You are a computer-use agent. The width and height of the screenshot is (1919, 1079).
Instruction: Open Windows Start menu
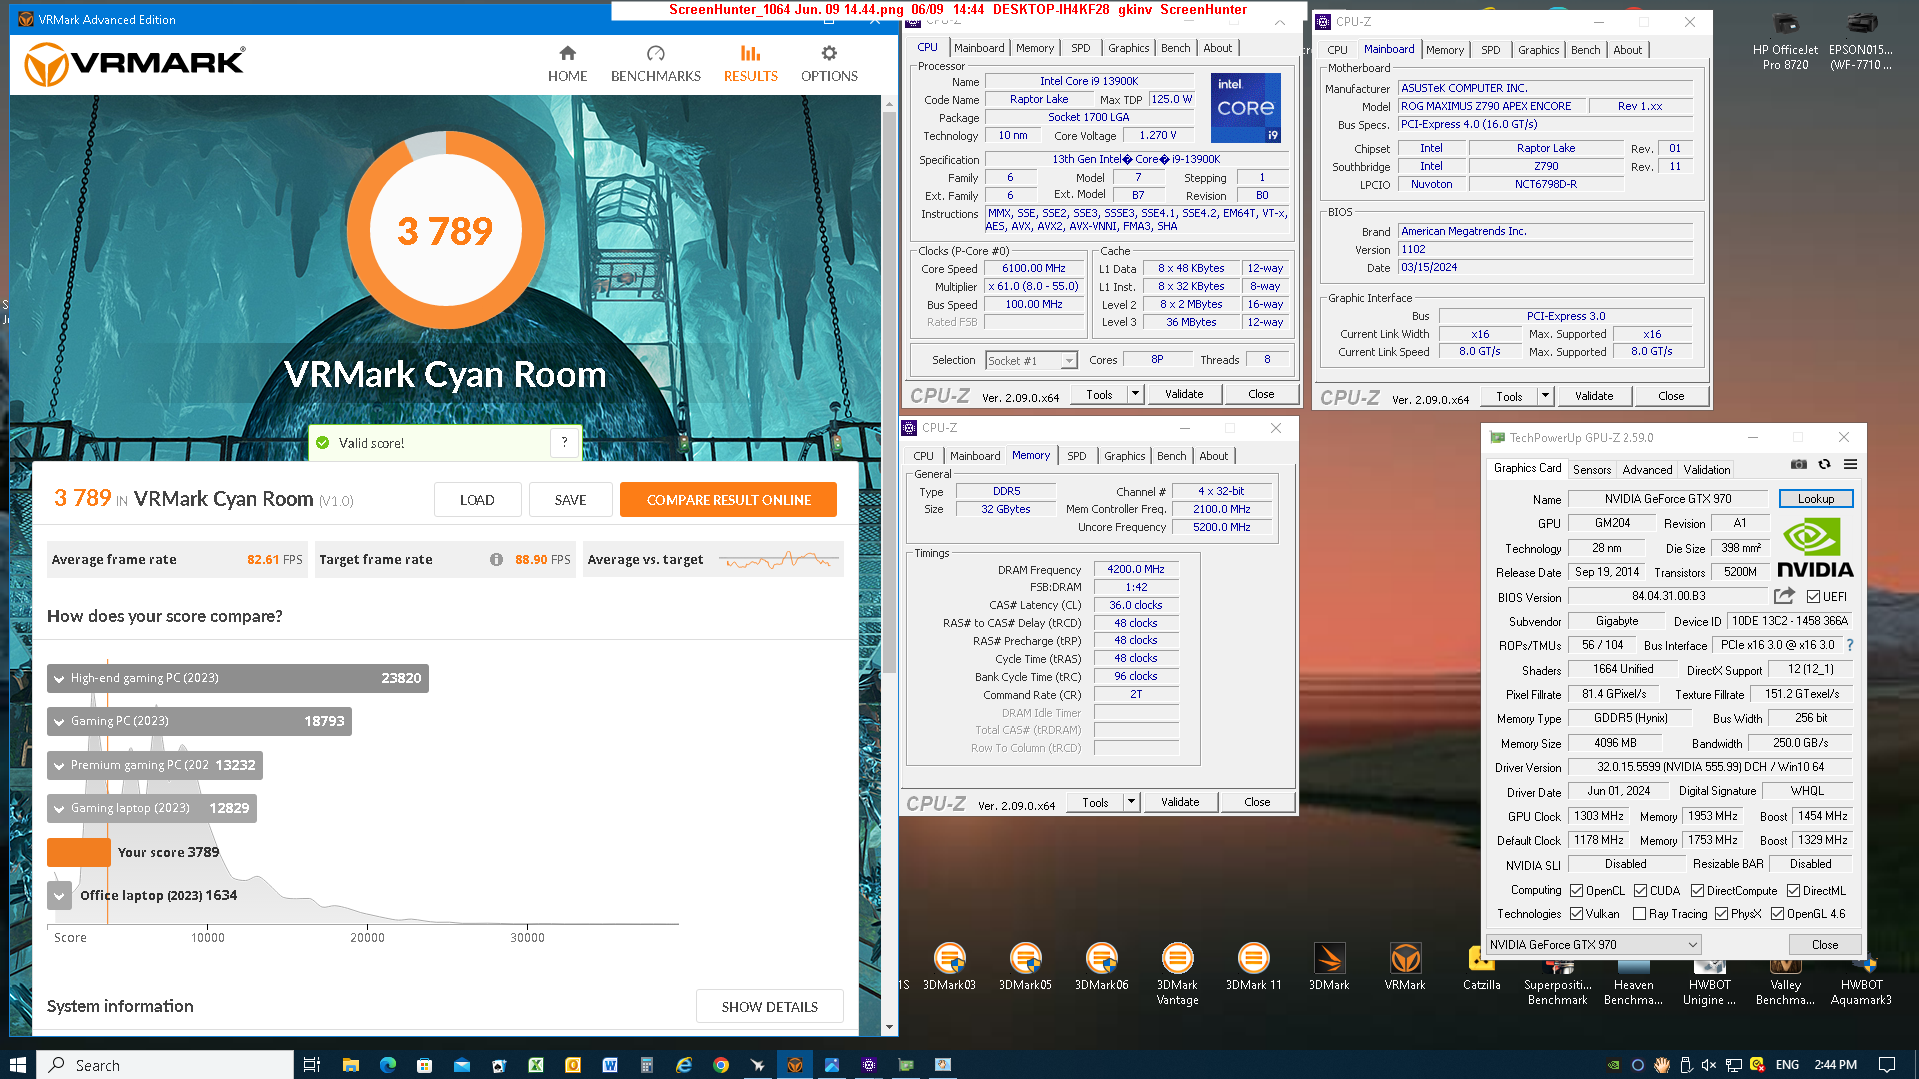coord(17,1065)
